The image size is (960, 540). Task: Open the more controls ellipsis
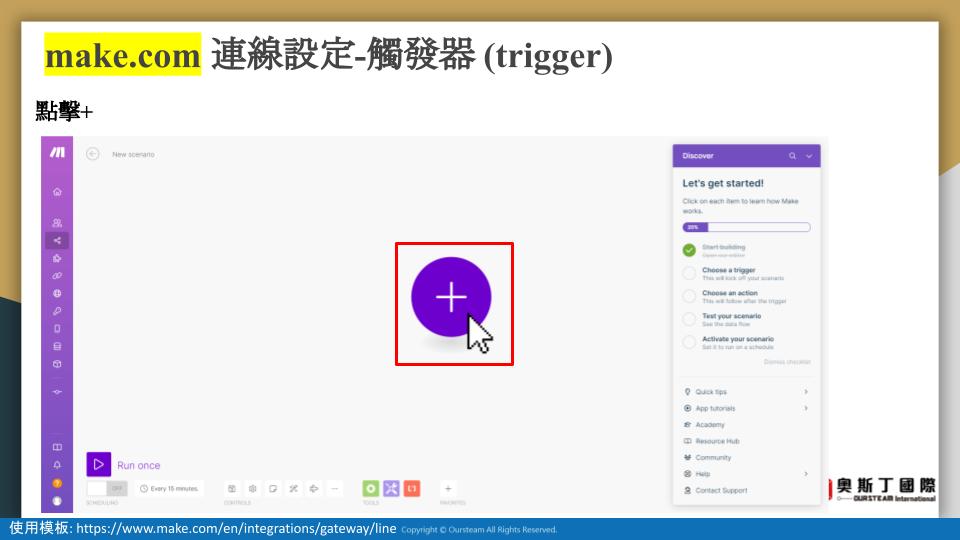click(x=334, y=489)
